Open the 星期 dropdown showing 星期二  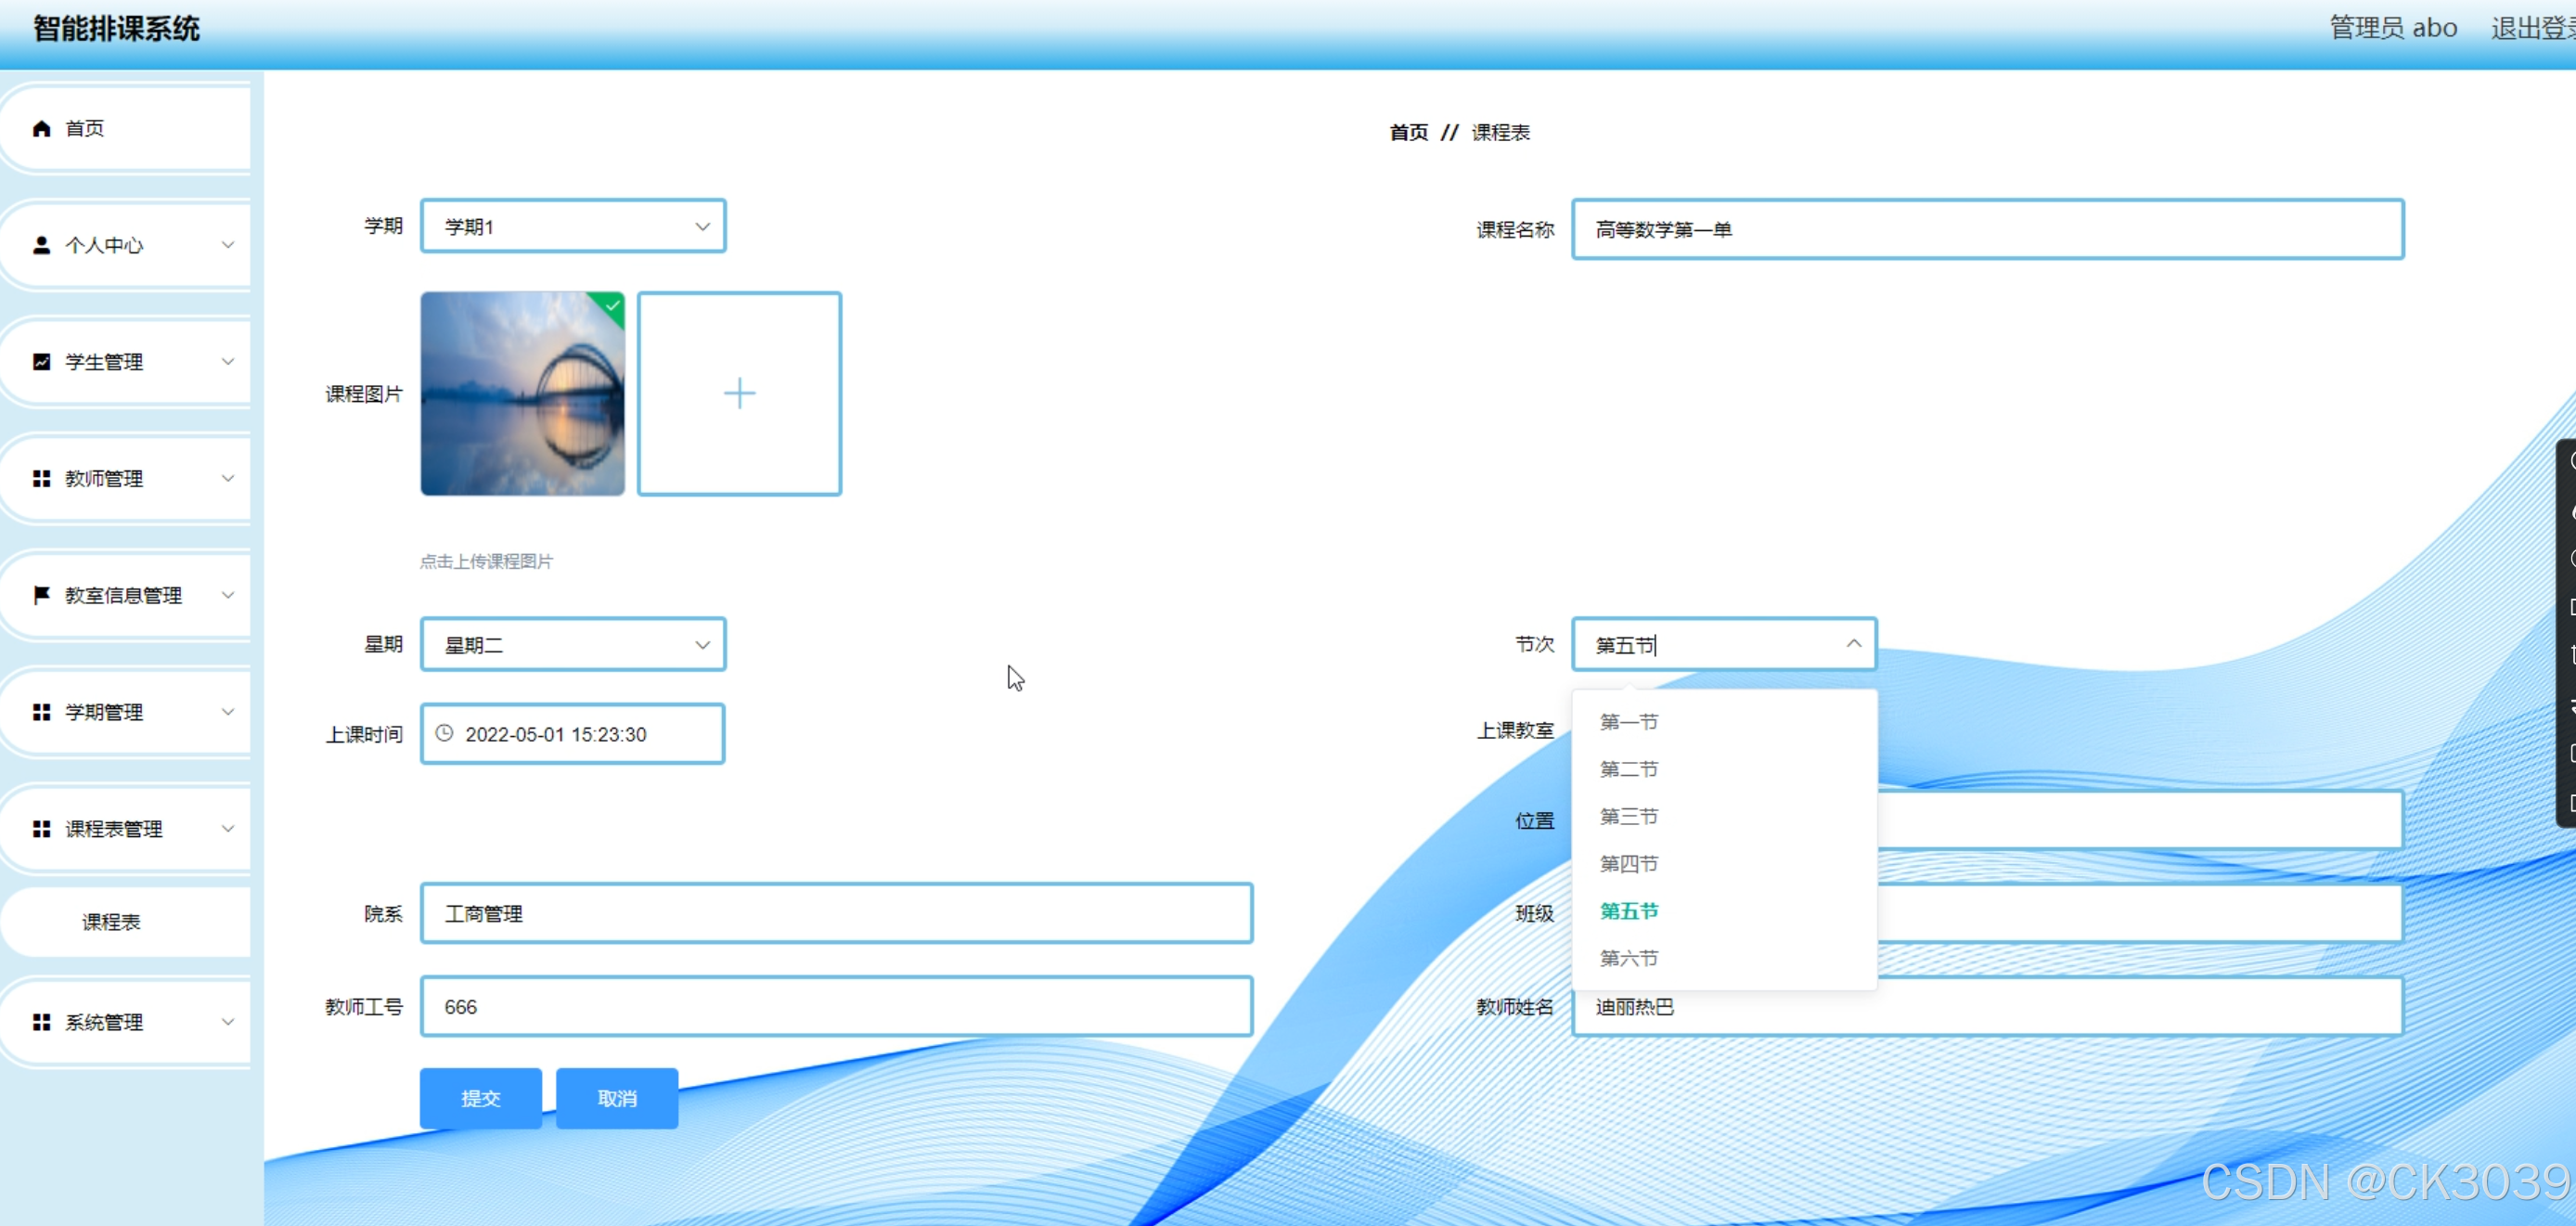pos(573,645)
